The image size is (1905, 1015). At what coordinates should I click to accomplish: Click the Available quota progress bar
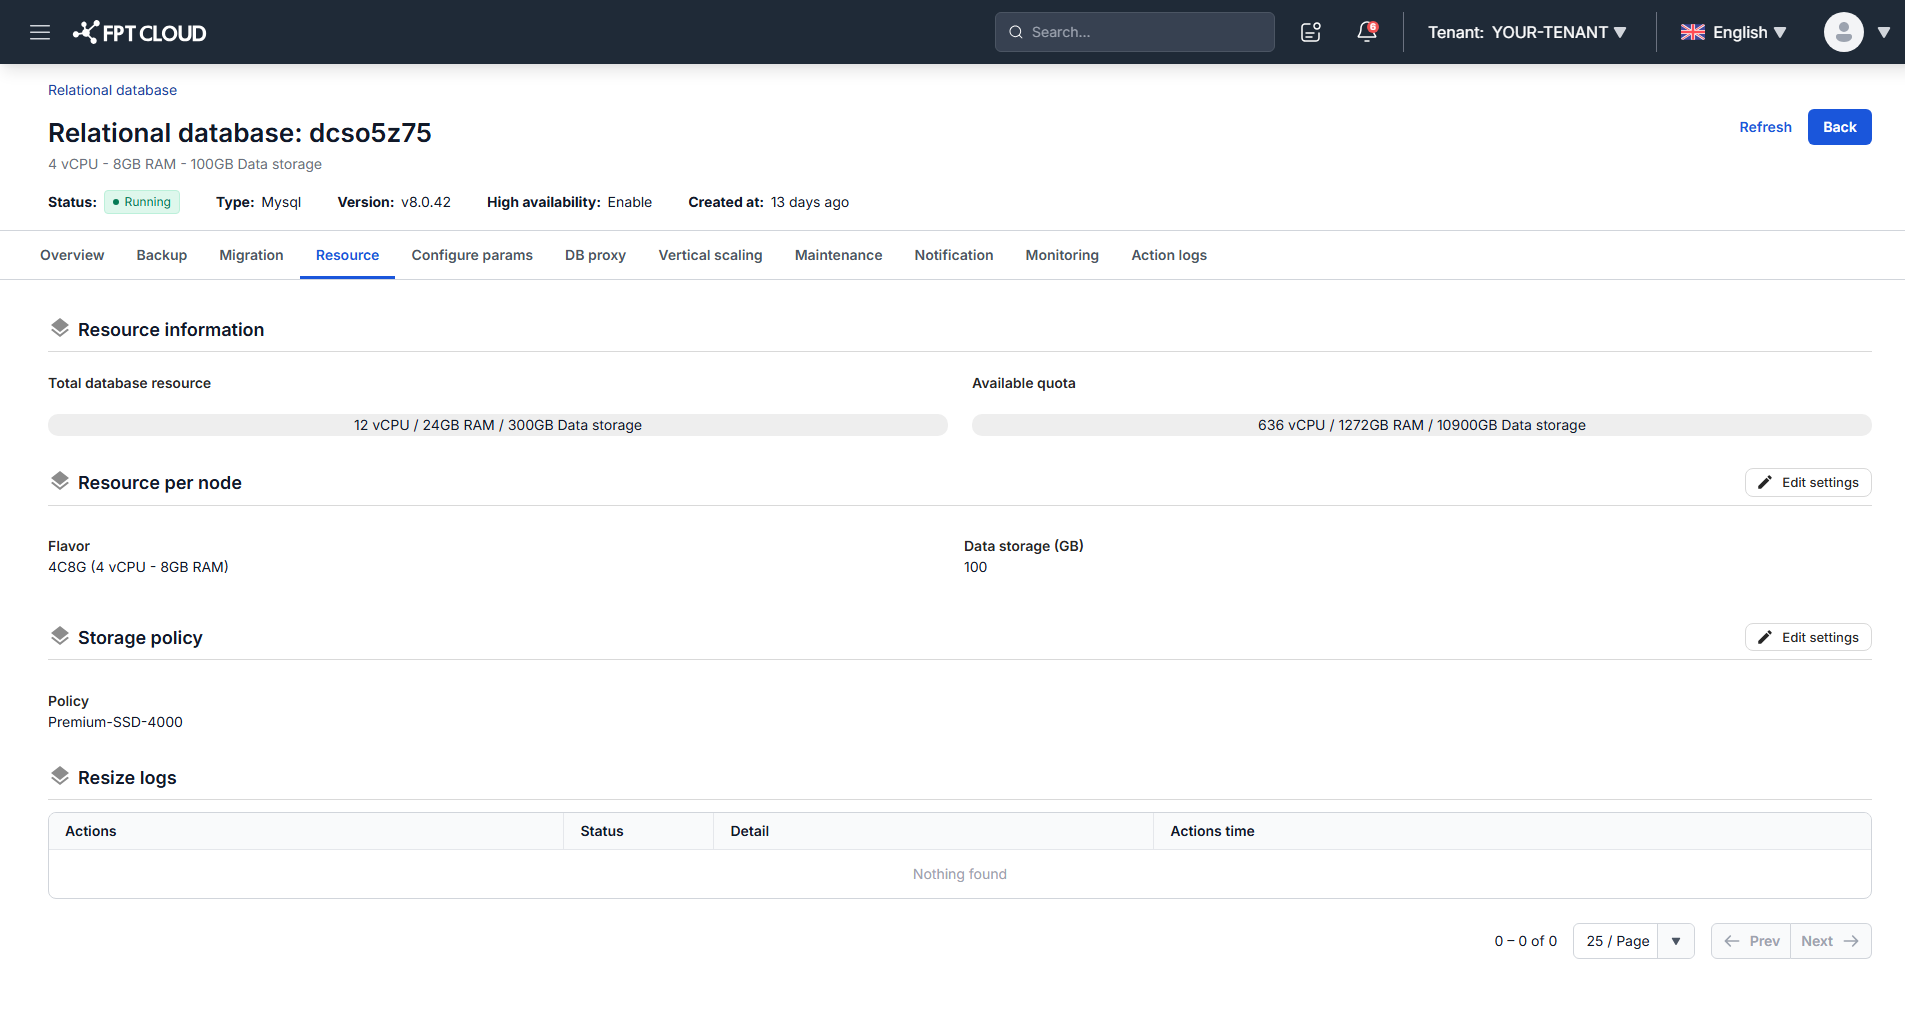1421,425
